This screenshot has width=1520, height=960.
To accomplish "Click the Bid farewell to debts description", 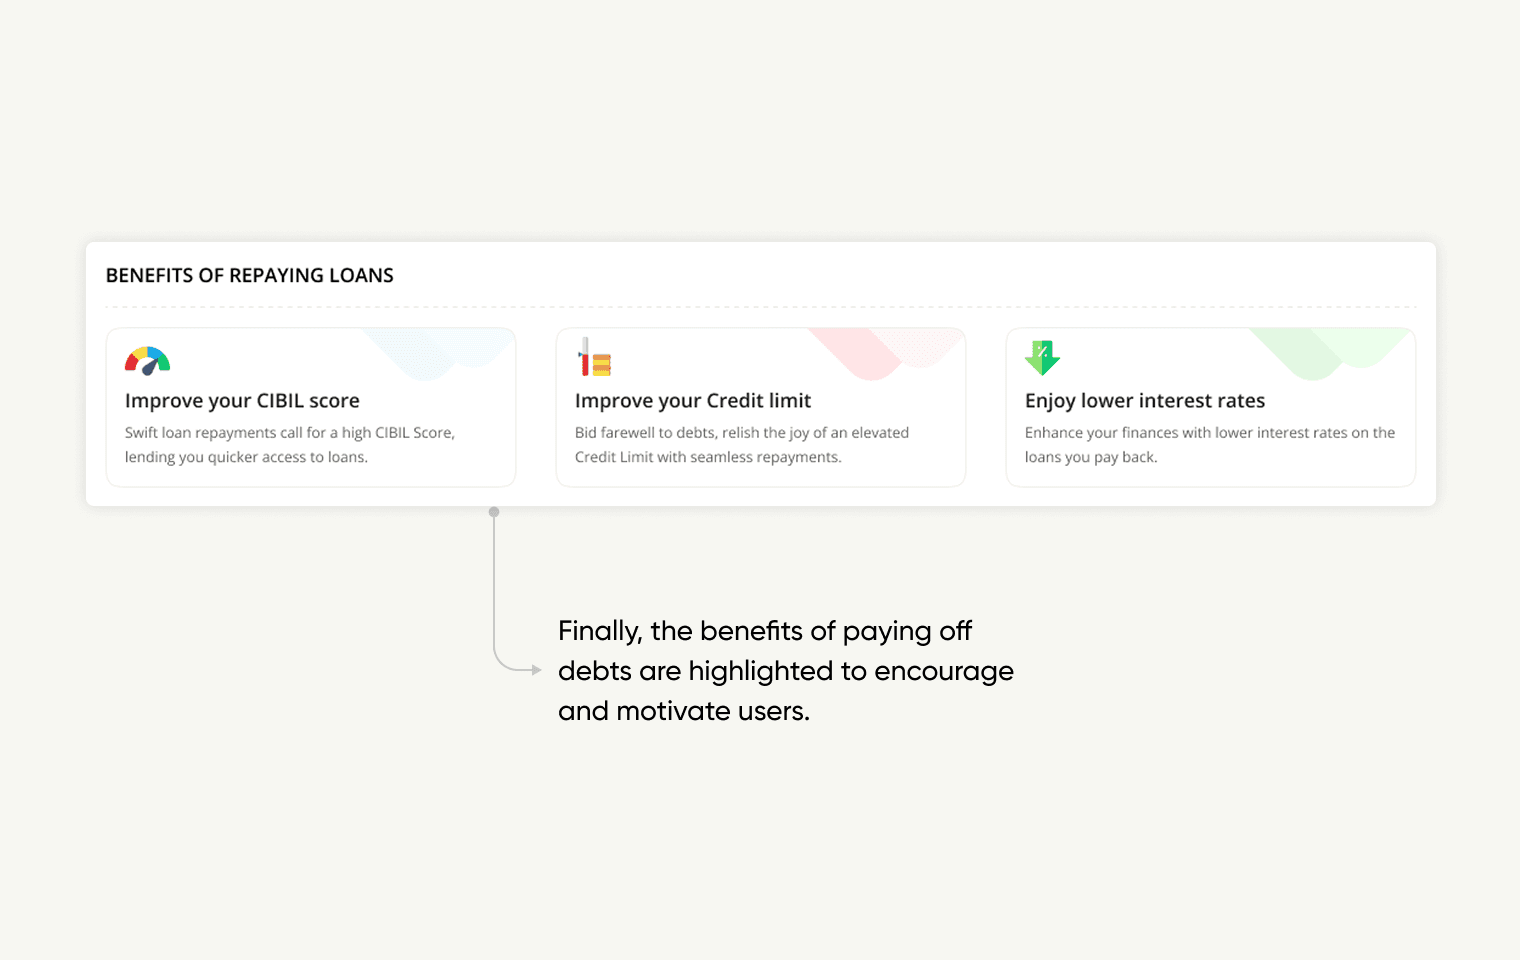I will click(x=742, y=445).
